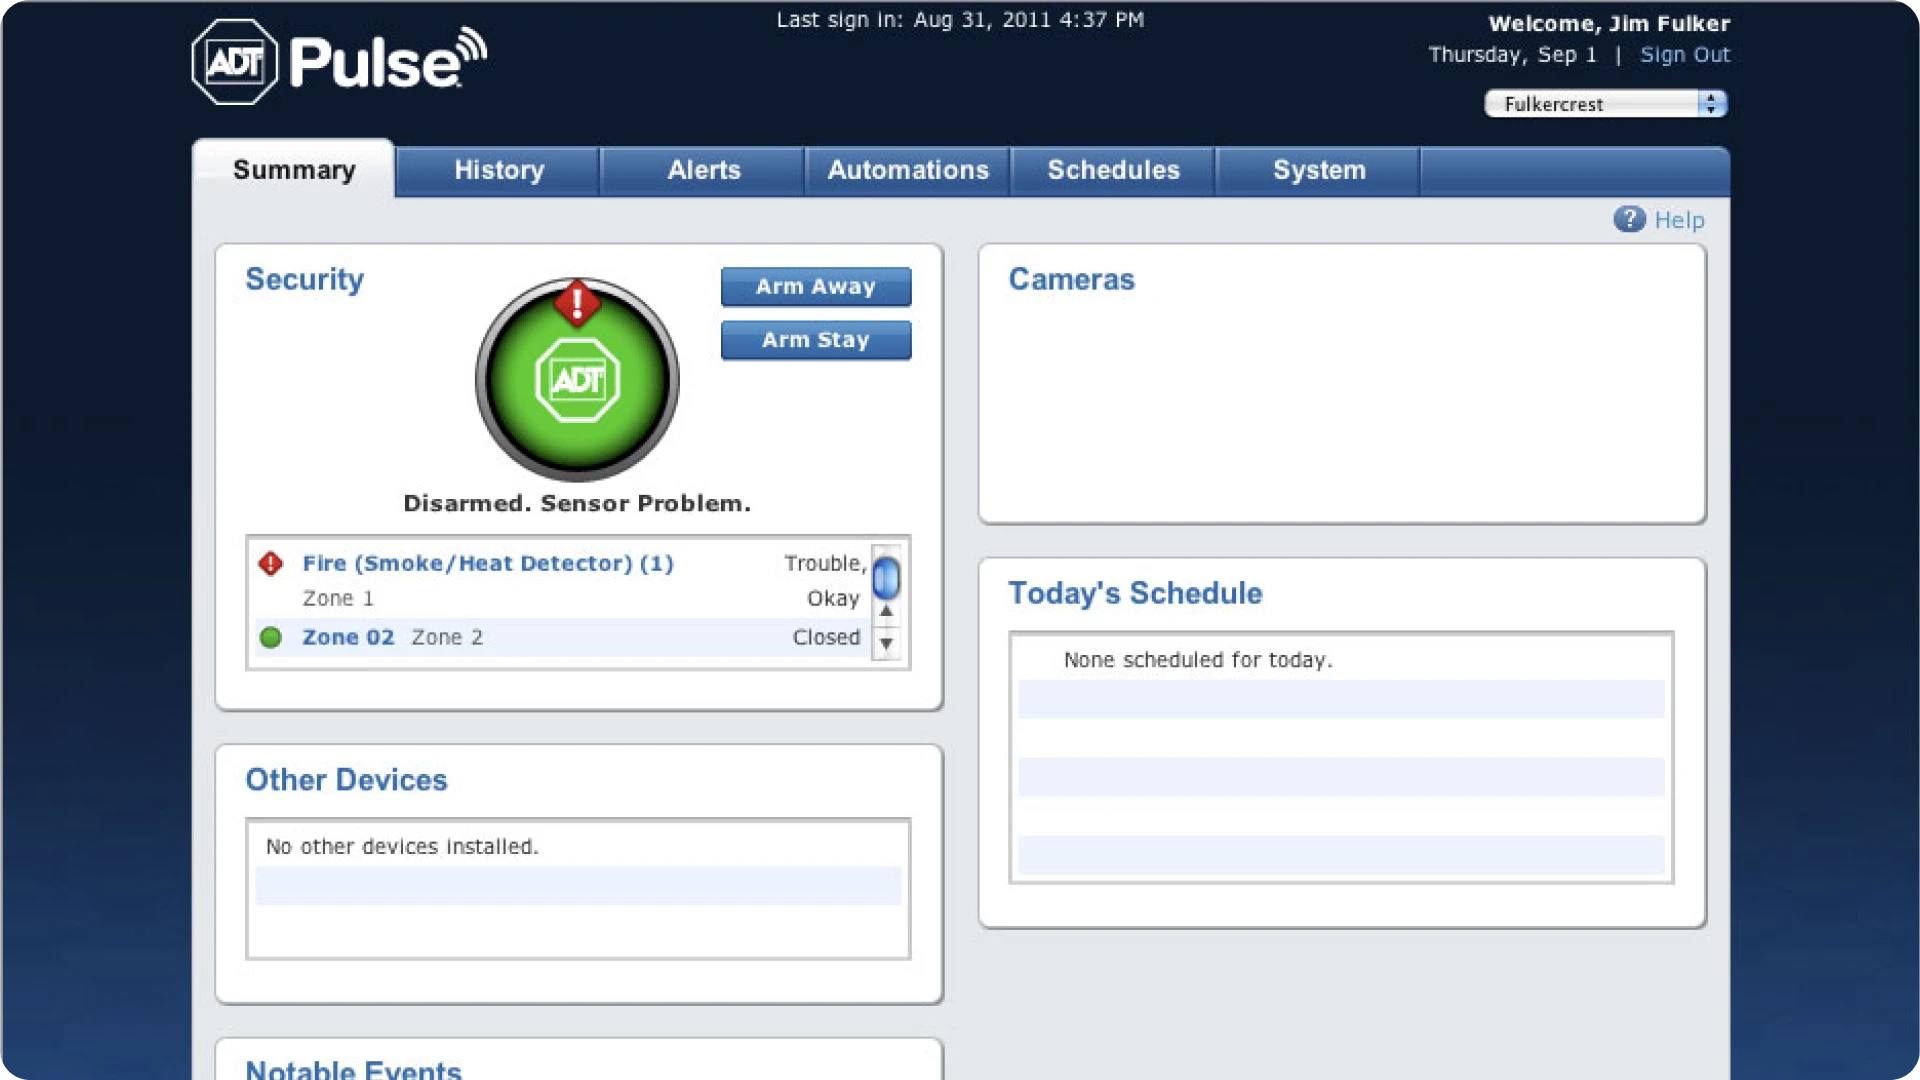Click the 'Last sign in' timestamp text
This screenshot has height=1080, width=1920.
pos(960,20)
